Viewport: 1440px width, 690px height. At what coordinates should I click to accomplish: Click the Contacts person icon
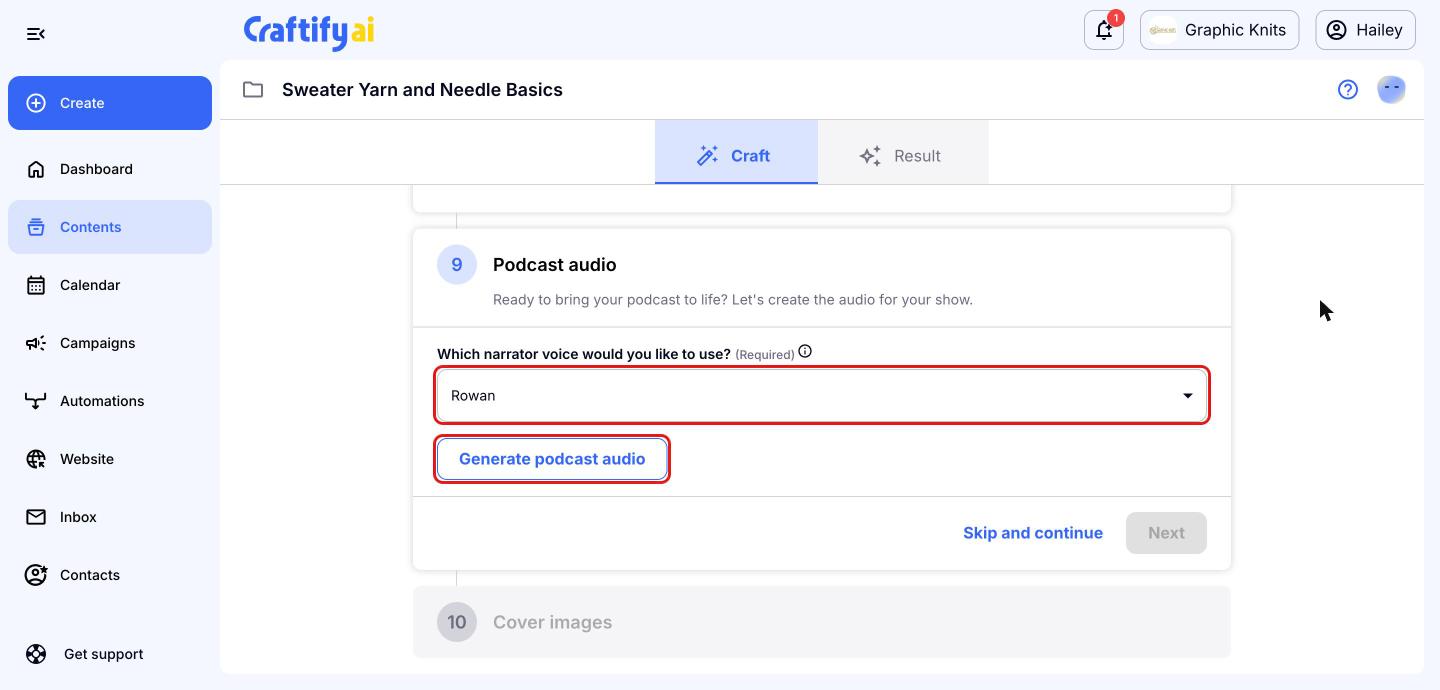point(36,575)
